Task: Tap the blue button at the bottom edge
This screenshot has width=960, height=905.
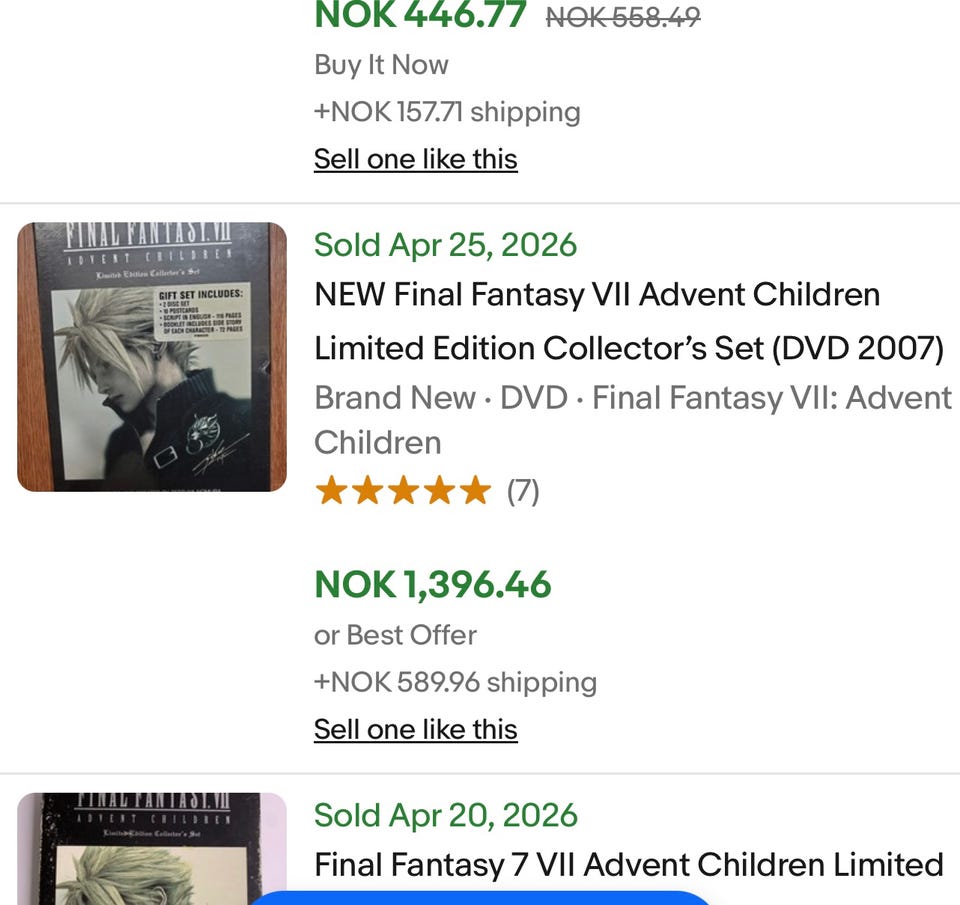Action: pyautogui.click(x=481, y=898)
